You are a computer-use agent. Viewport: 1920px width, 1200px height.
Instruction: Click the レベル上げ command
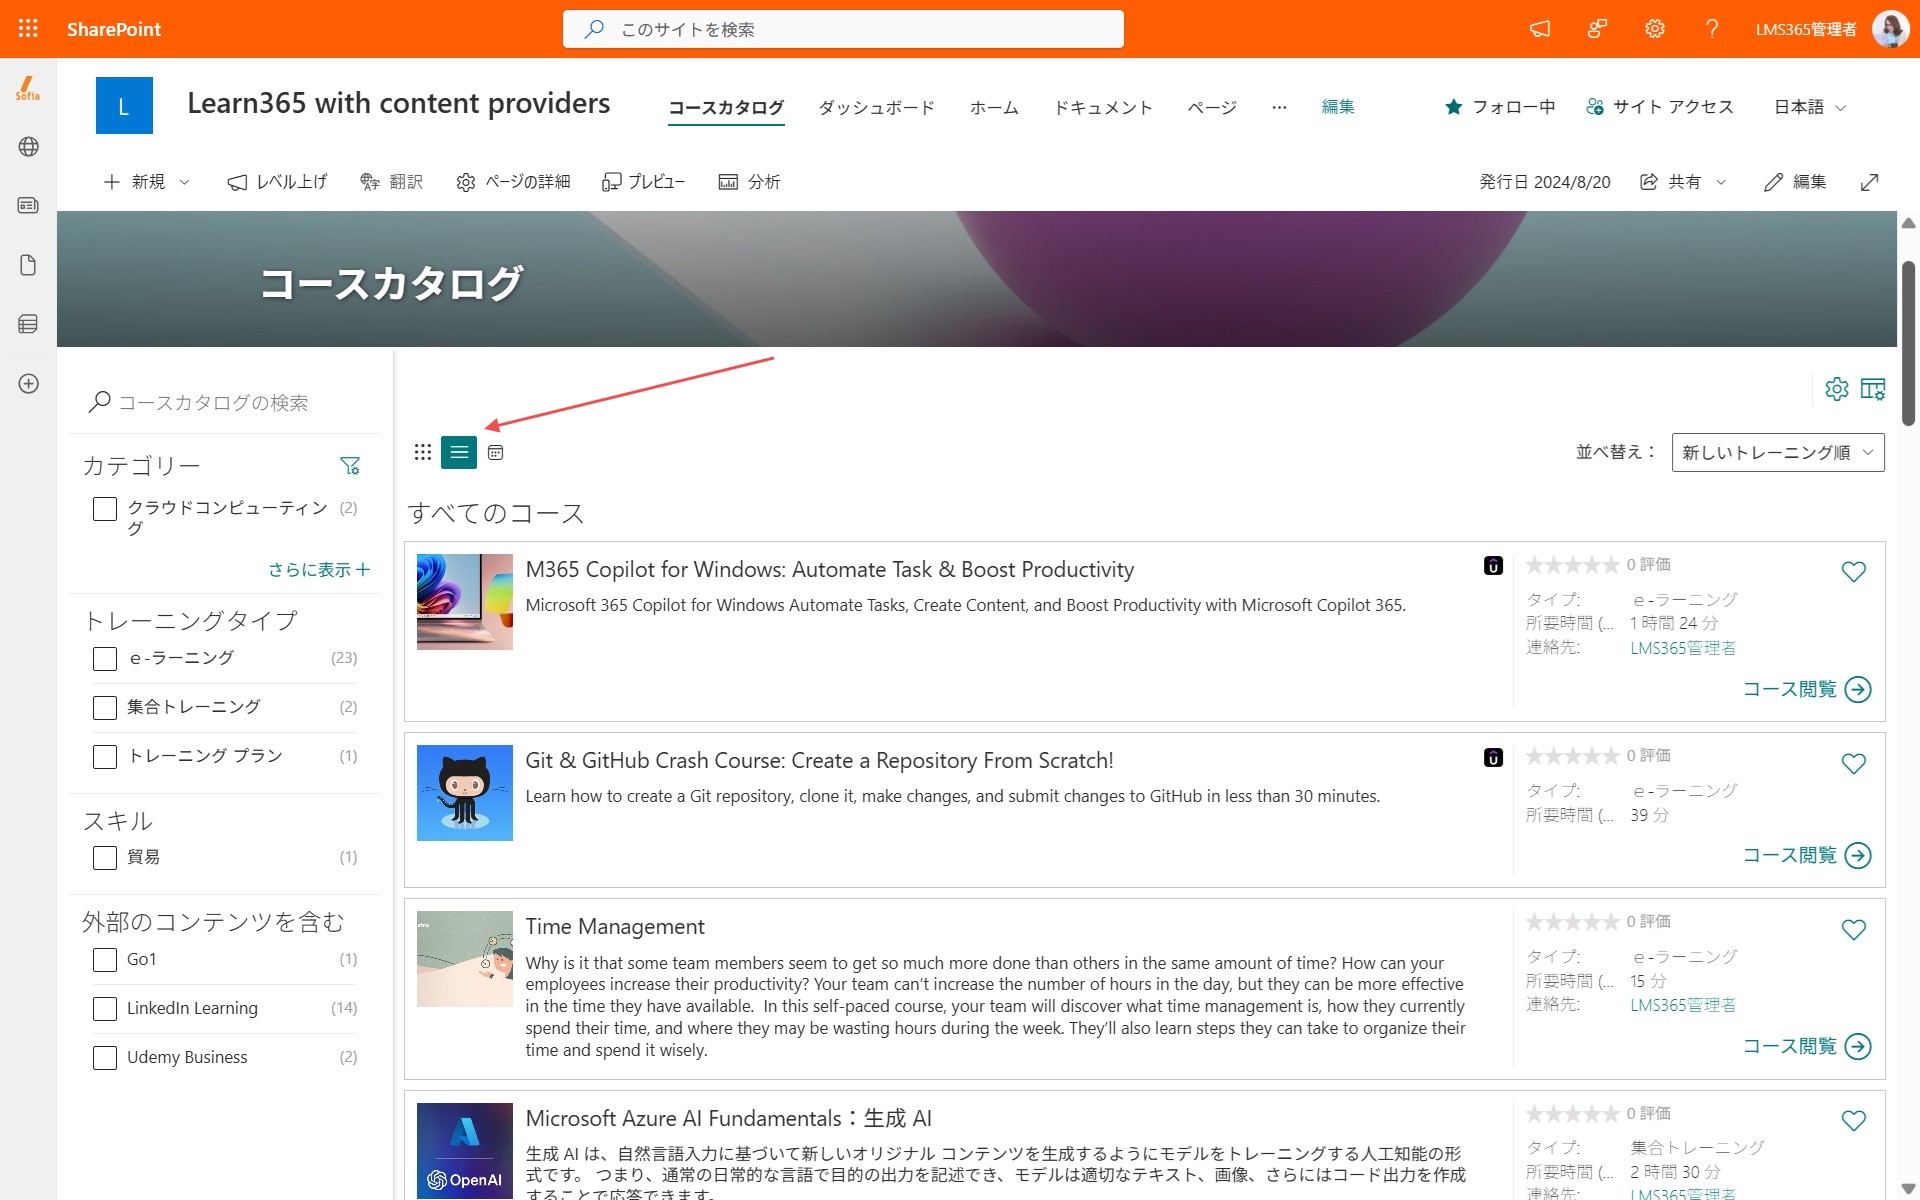click(x=277, y=182)
